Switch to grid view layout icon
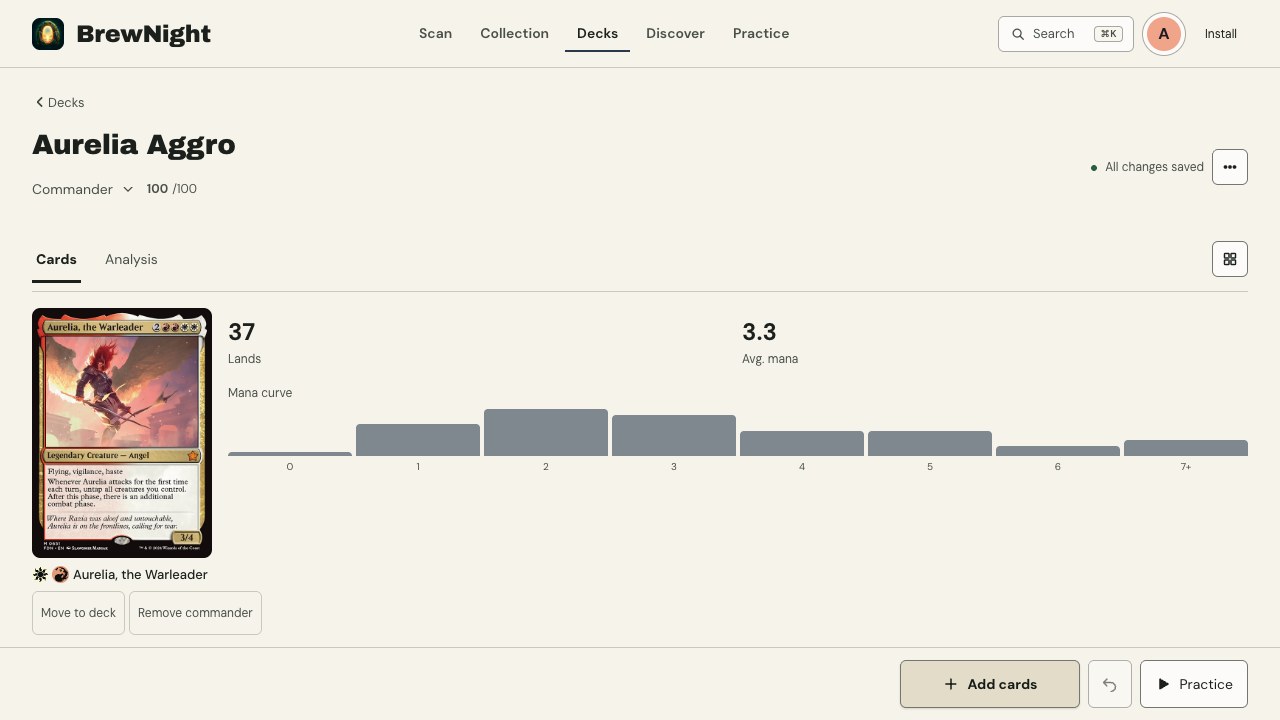Viewport: 1280px width, 720px height. point(1230,259)
